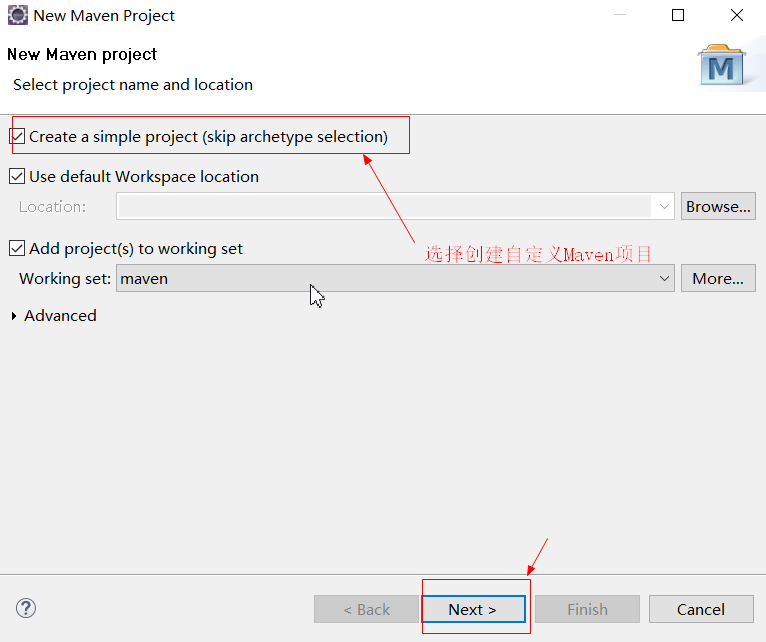Click the Location: label

point(52,207)
